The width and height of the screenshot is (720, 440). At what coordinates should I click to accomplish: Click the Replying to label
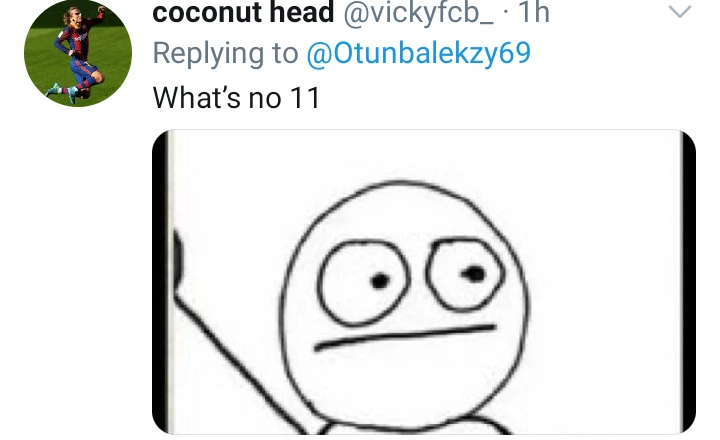[225, 53]
